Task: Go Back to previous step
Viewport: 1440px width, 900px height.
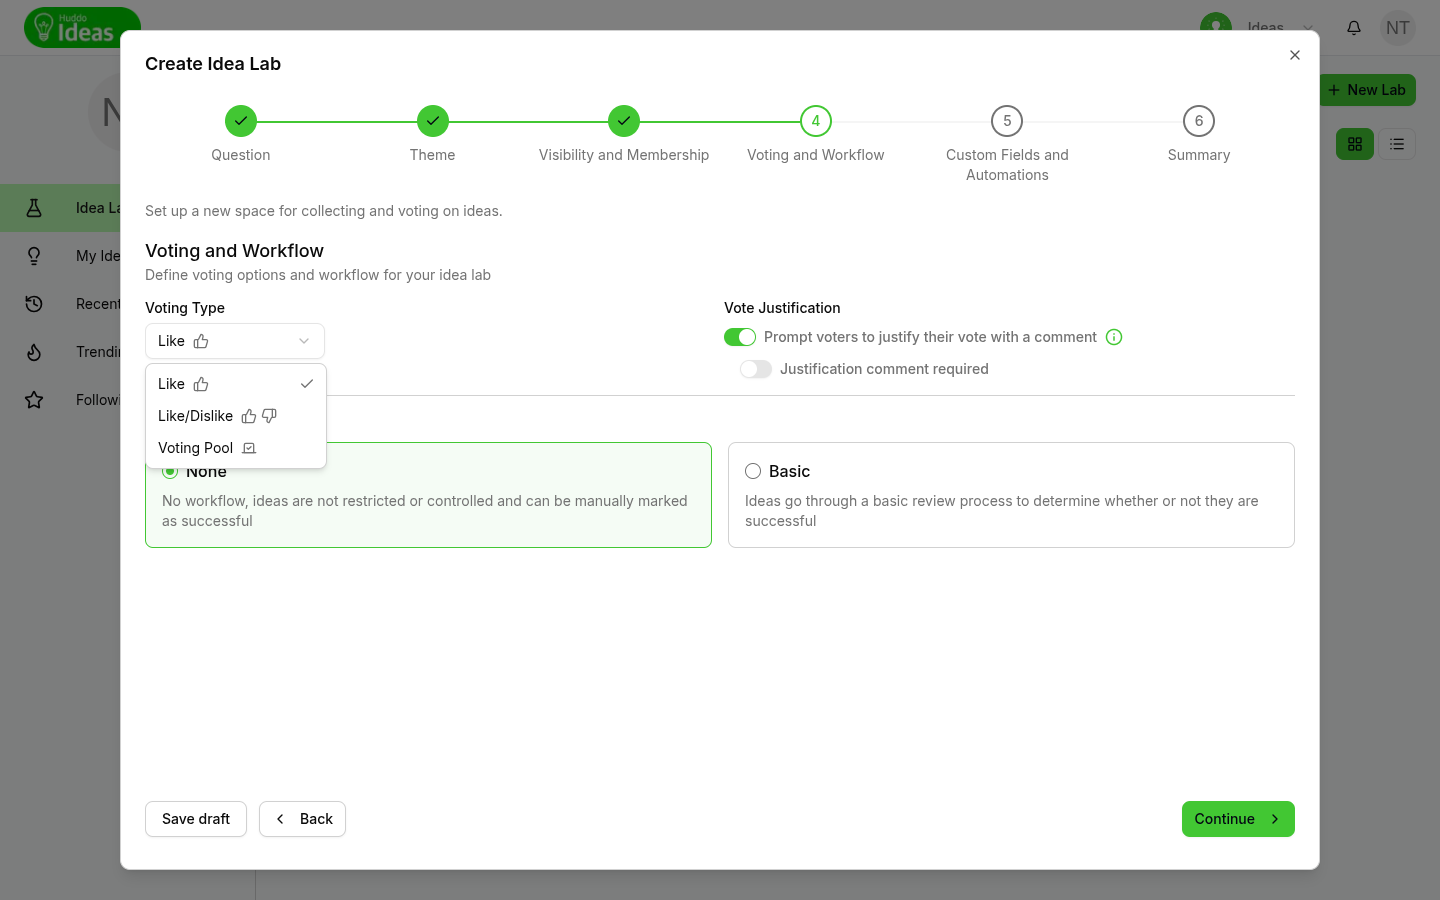Action: coord(303,819)
